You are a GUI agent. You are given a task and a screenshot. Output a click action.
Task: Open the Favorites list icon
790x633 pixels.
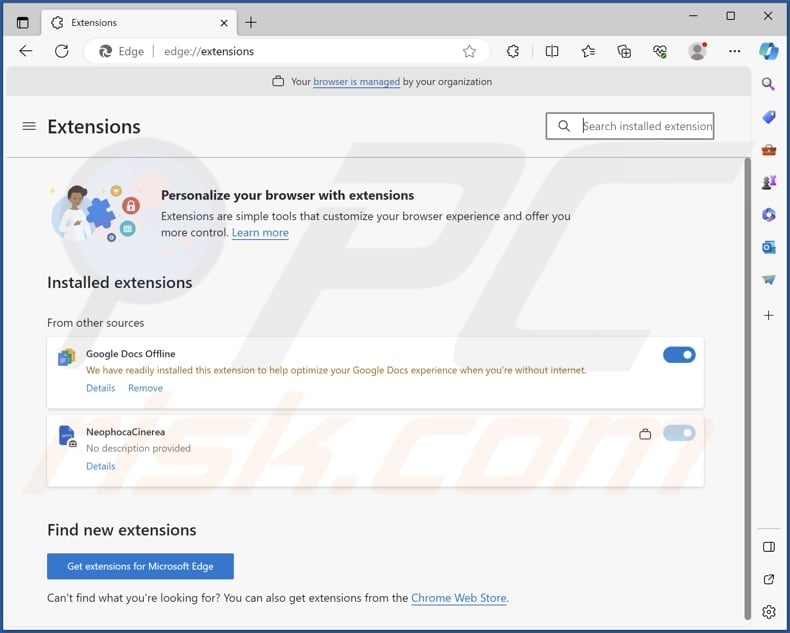point(588,51)
